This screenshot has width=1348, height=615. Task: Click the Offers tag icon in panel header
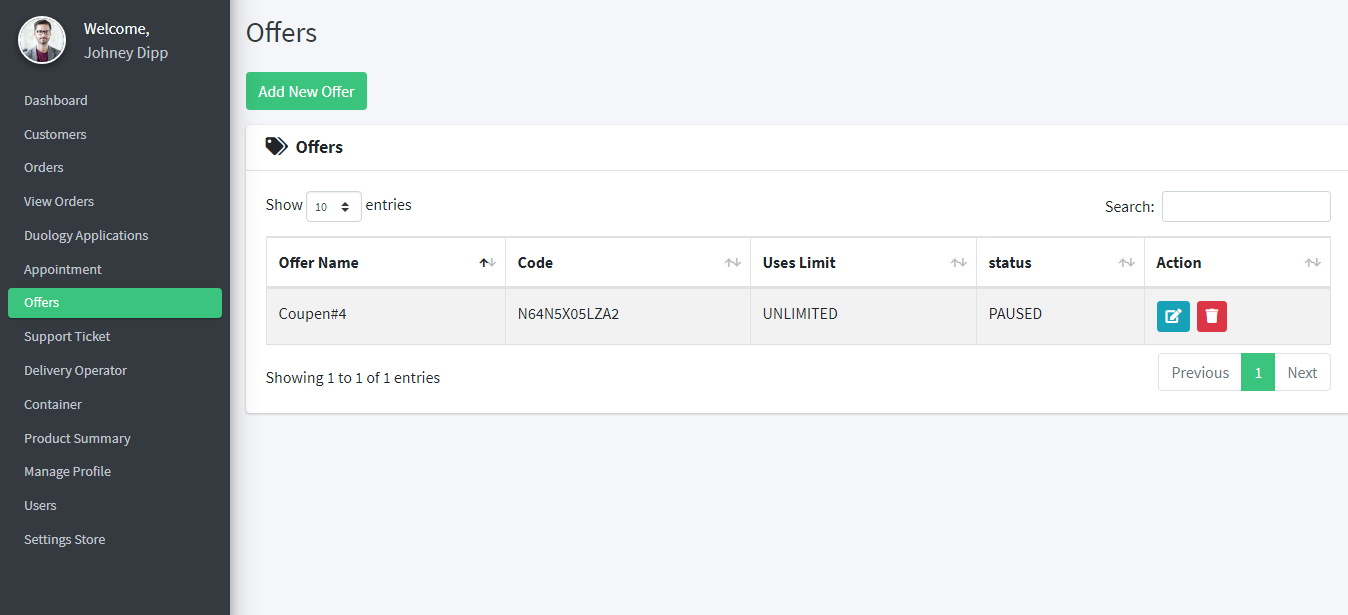tap(276, 147)
